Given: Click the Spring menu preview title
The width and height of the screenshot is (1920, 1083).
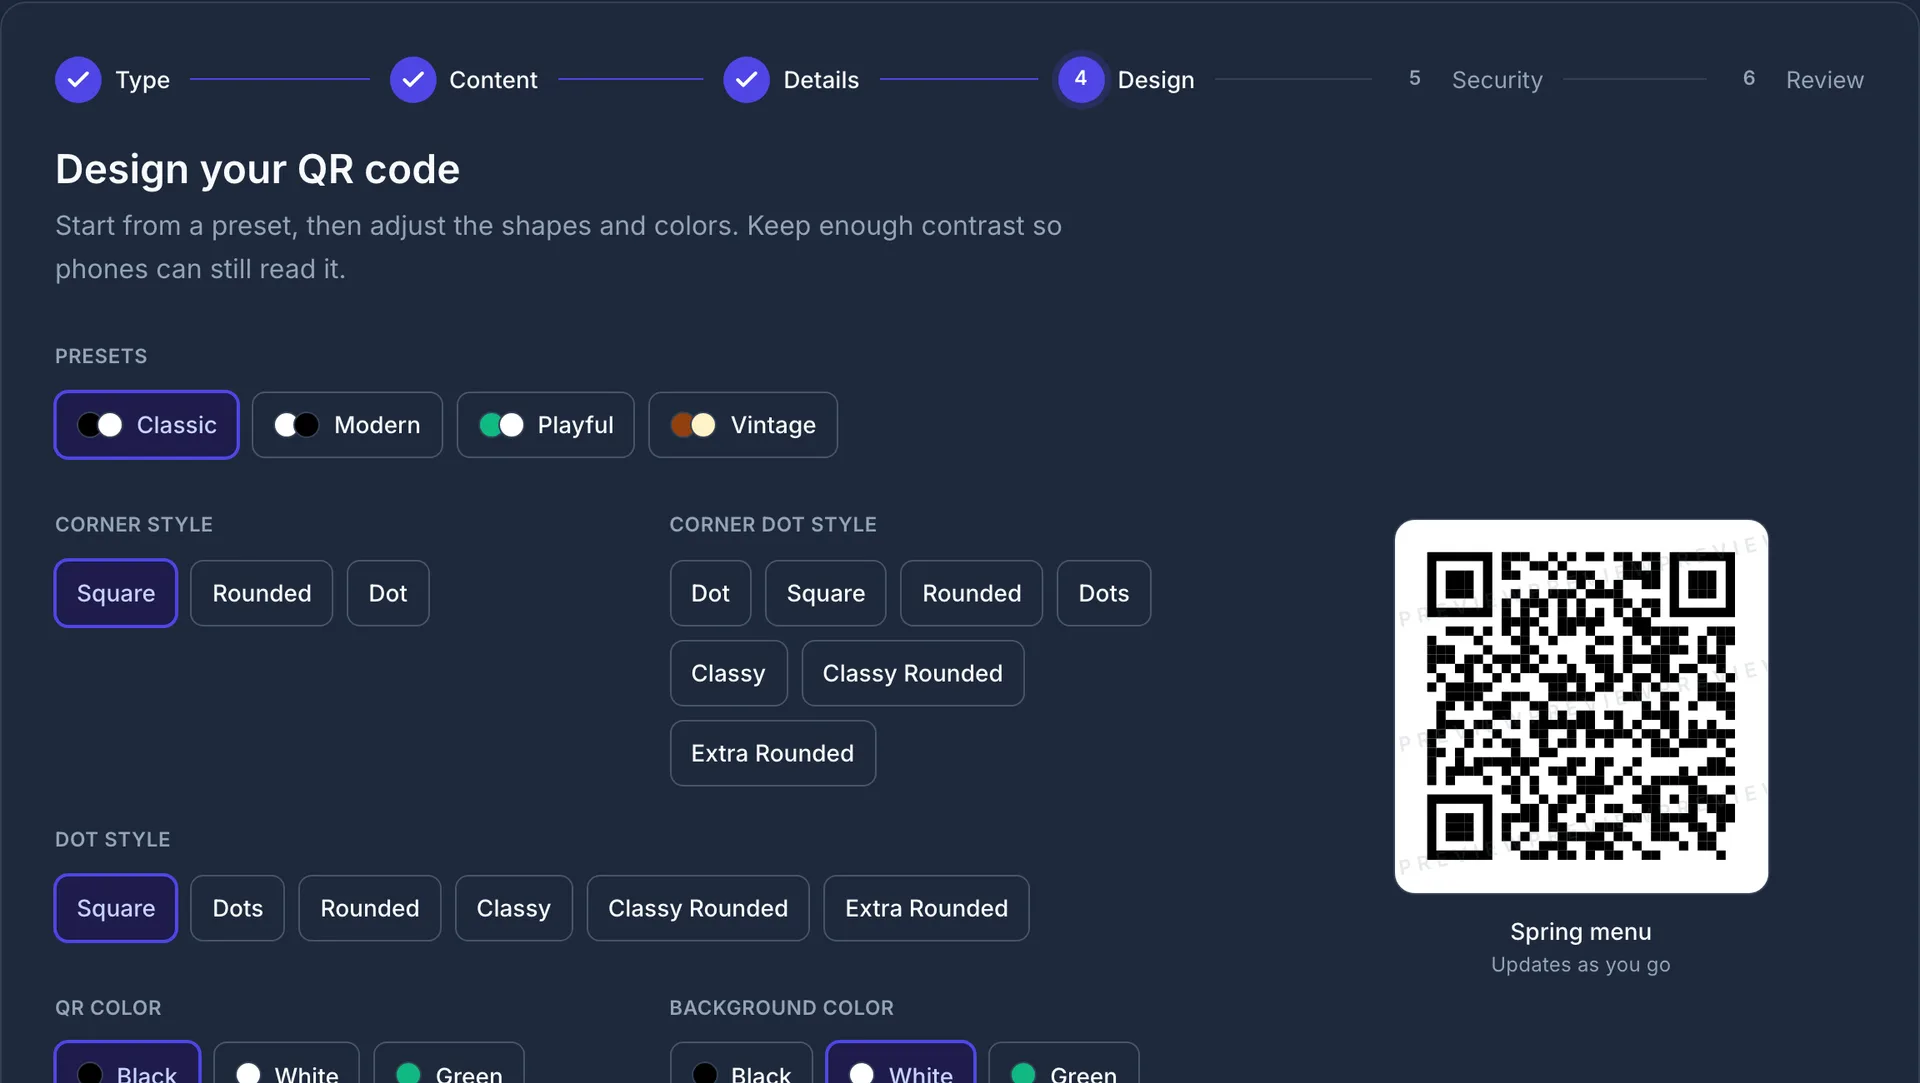Looking at the screenshot, I should tap(1581, 932).
